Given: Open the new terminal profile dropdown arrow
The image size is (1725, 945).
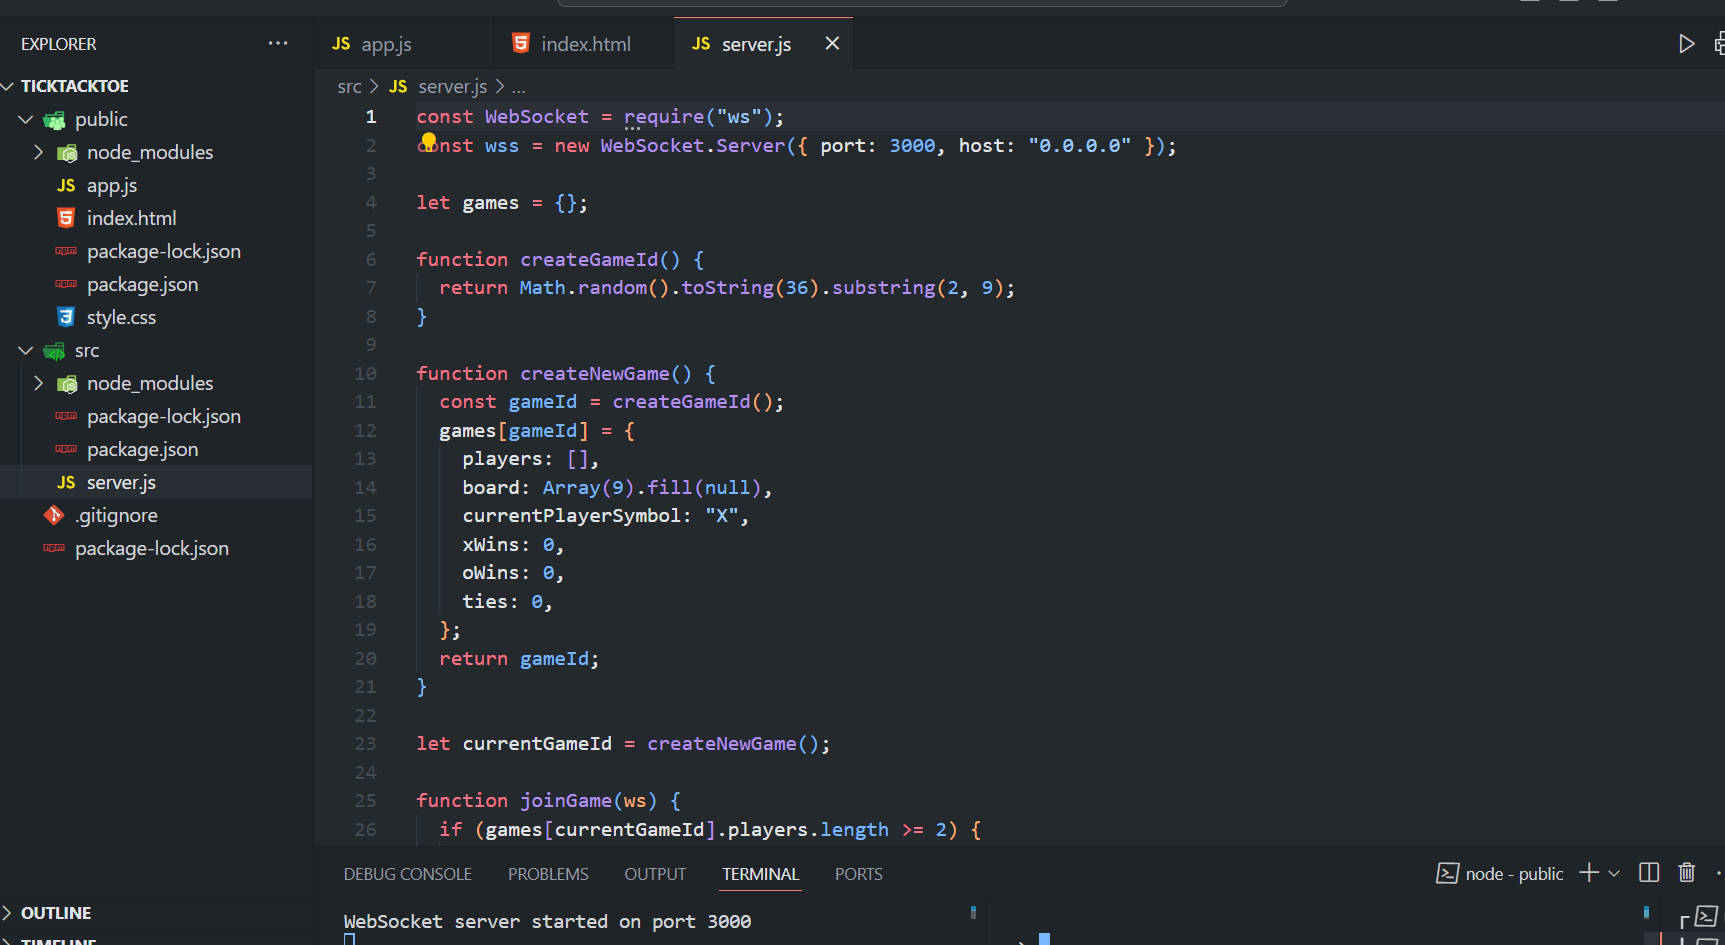Looking at the screenshot, I should tap(1614, 874).
